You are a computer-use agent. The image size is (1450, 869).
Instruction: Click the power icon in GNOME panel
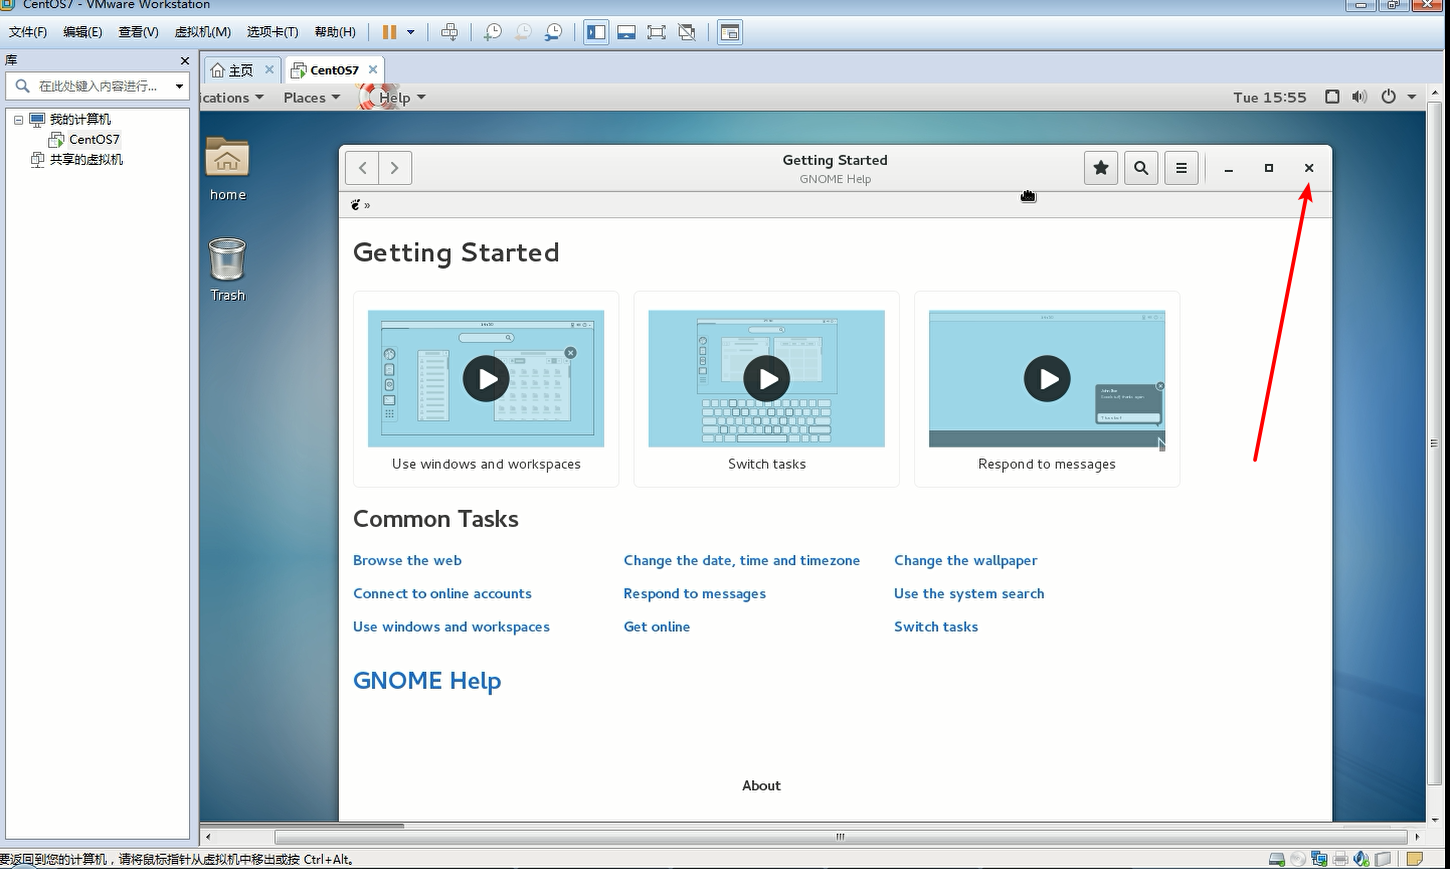click(x=1388, y=97)
